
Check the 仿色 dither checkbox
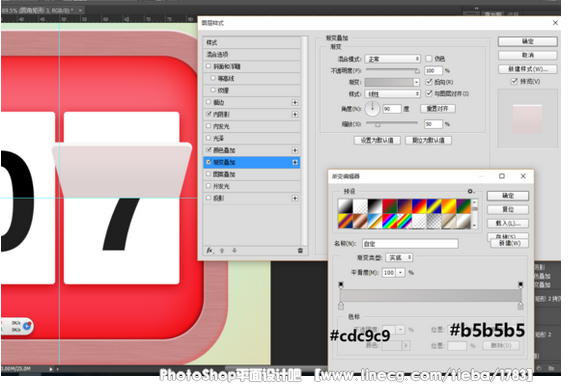coord(429,58)
